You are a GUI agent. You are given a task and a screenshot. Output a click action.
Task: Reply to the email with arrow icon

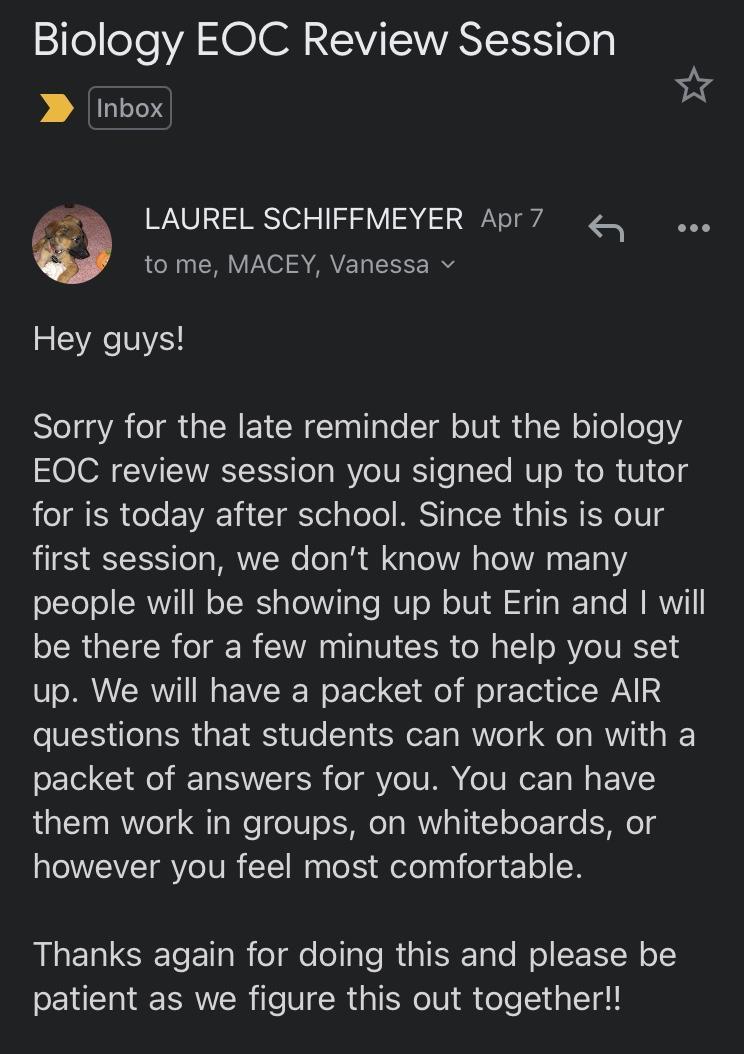point(606,228)
